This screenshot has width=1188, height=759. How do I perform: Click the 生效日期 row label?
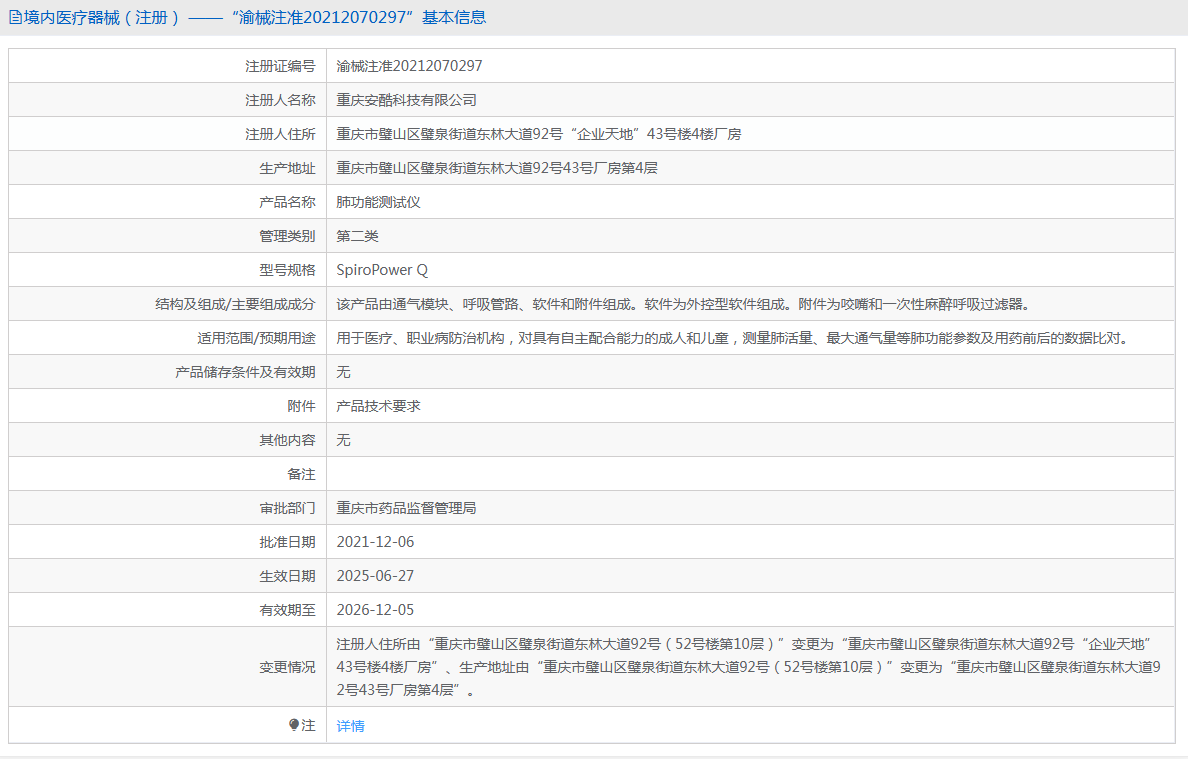[x=287, y=576]
